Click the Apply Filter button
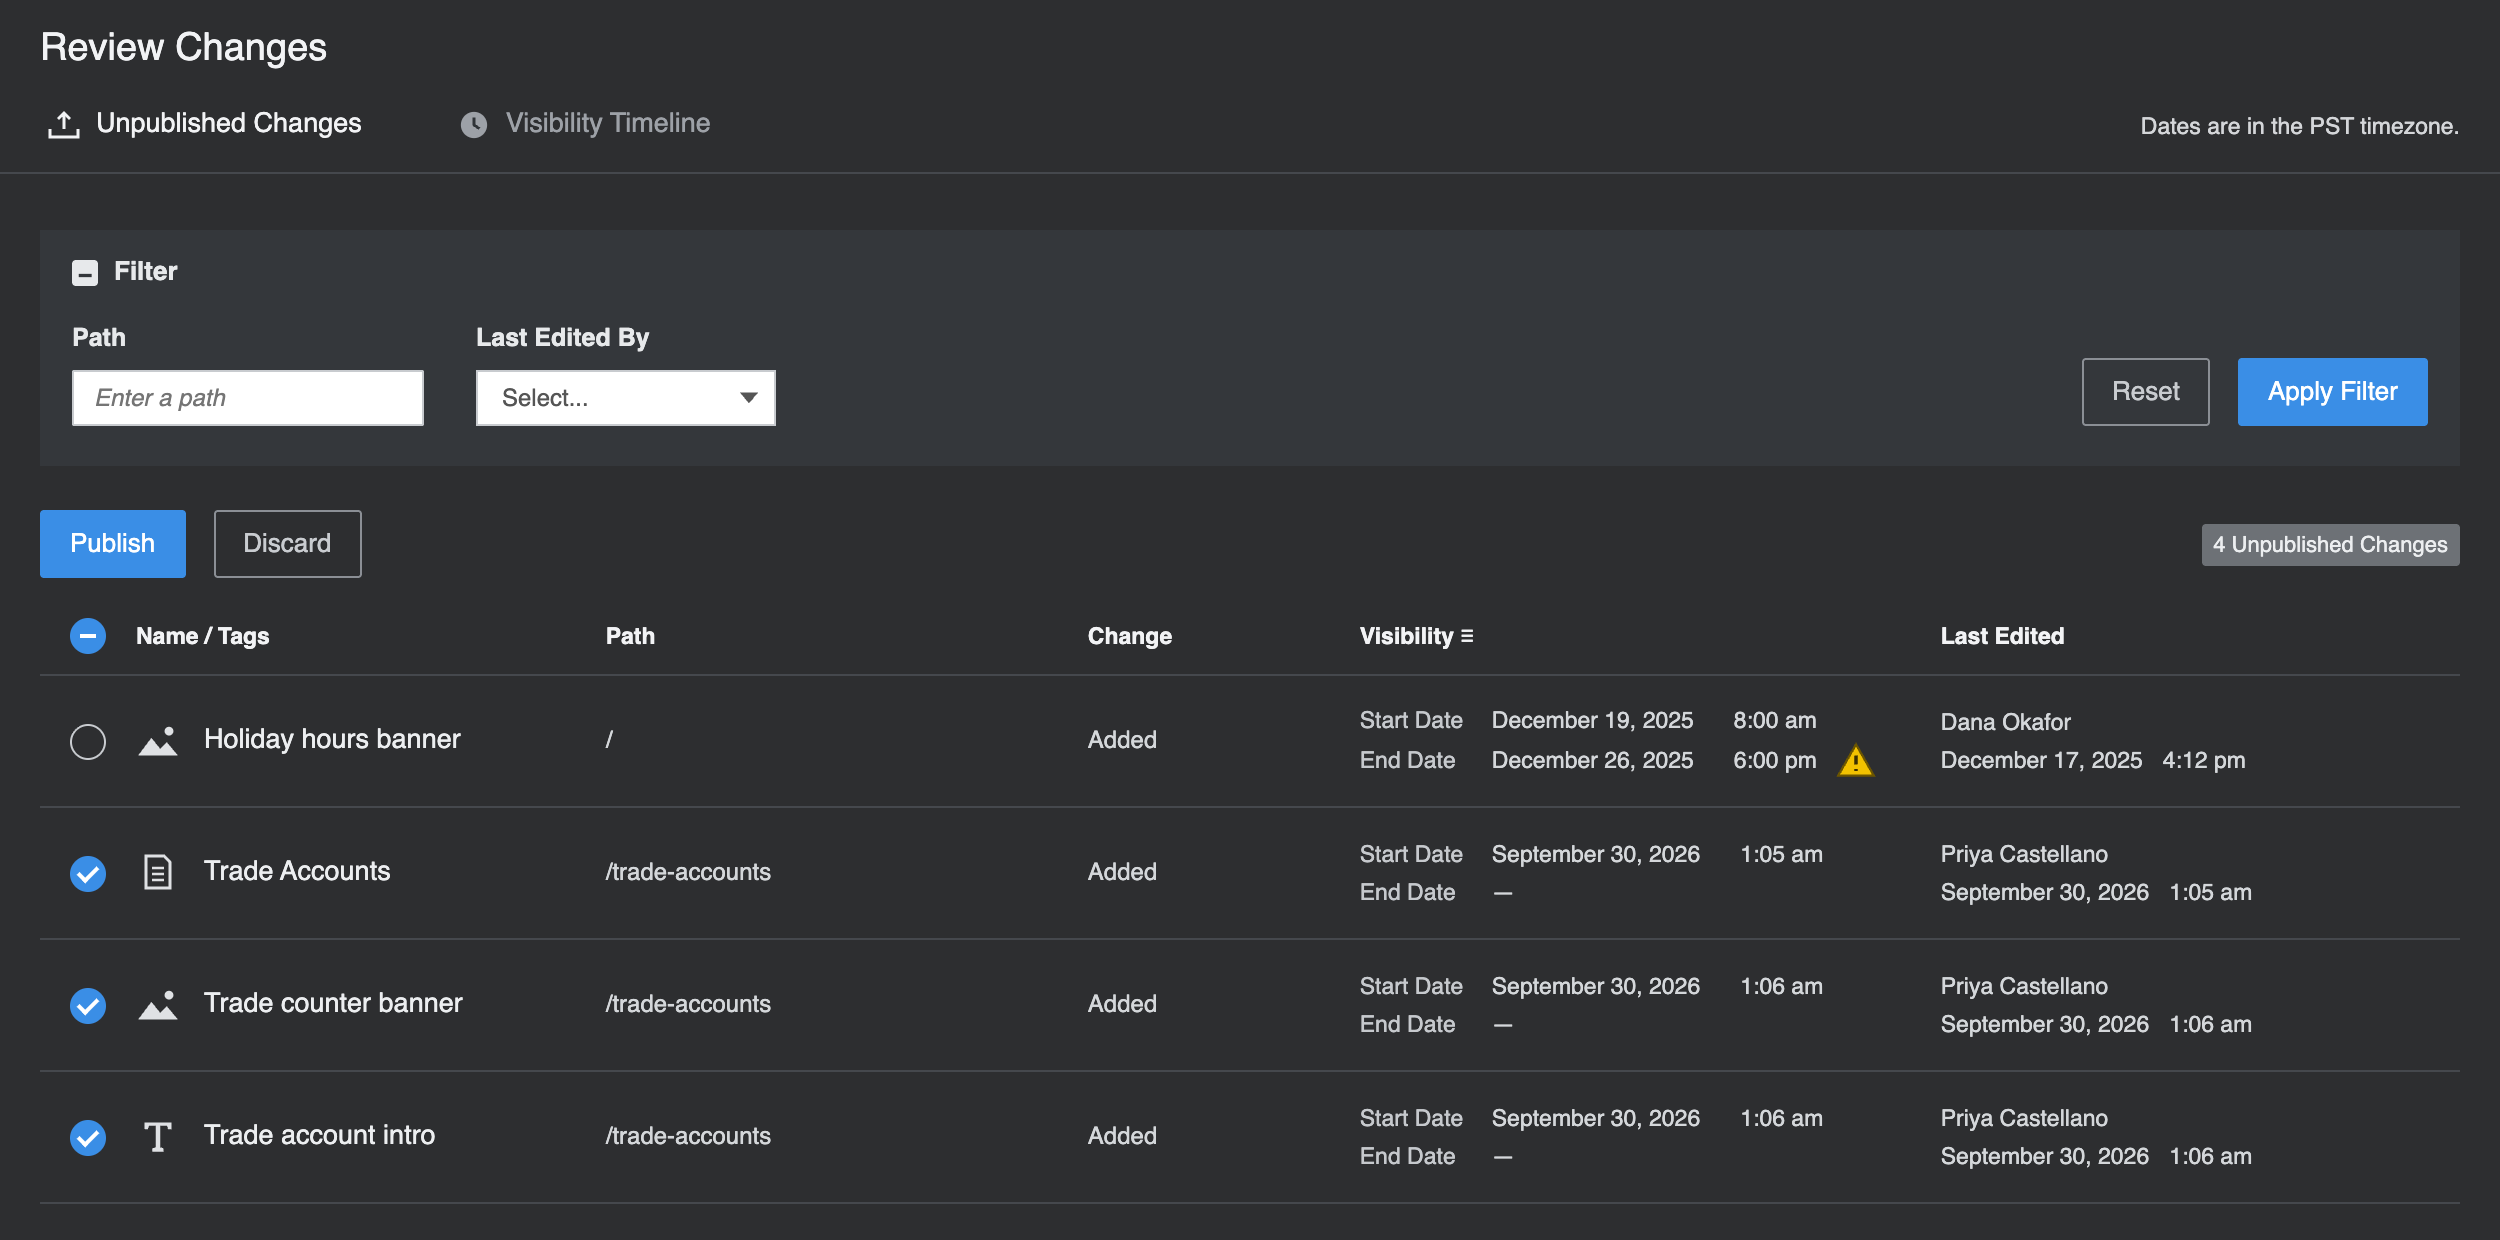 2333,392
